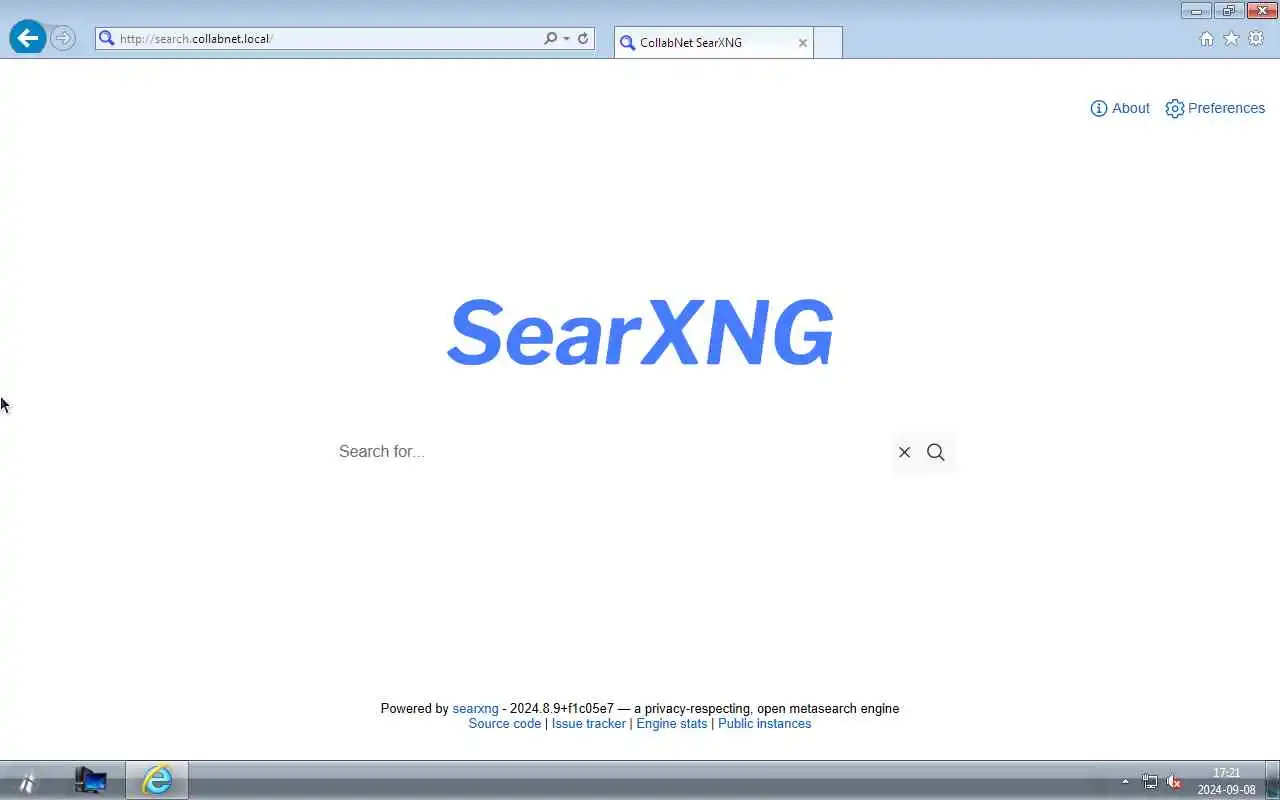This screenshot has height=800, width=1280.
Task: Submit search with magnifier button
Action: click(x=936, y=452)
